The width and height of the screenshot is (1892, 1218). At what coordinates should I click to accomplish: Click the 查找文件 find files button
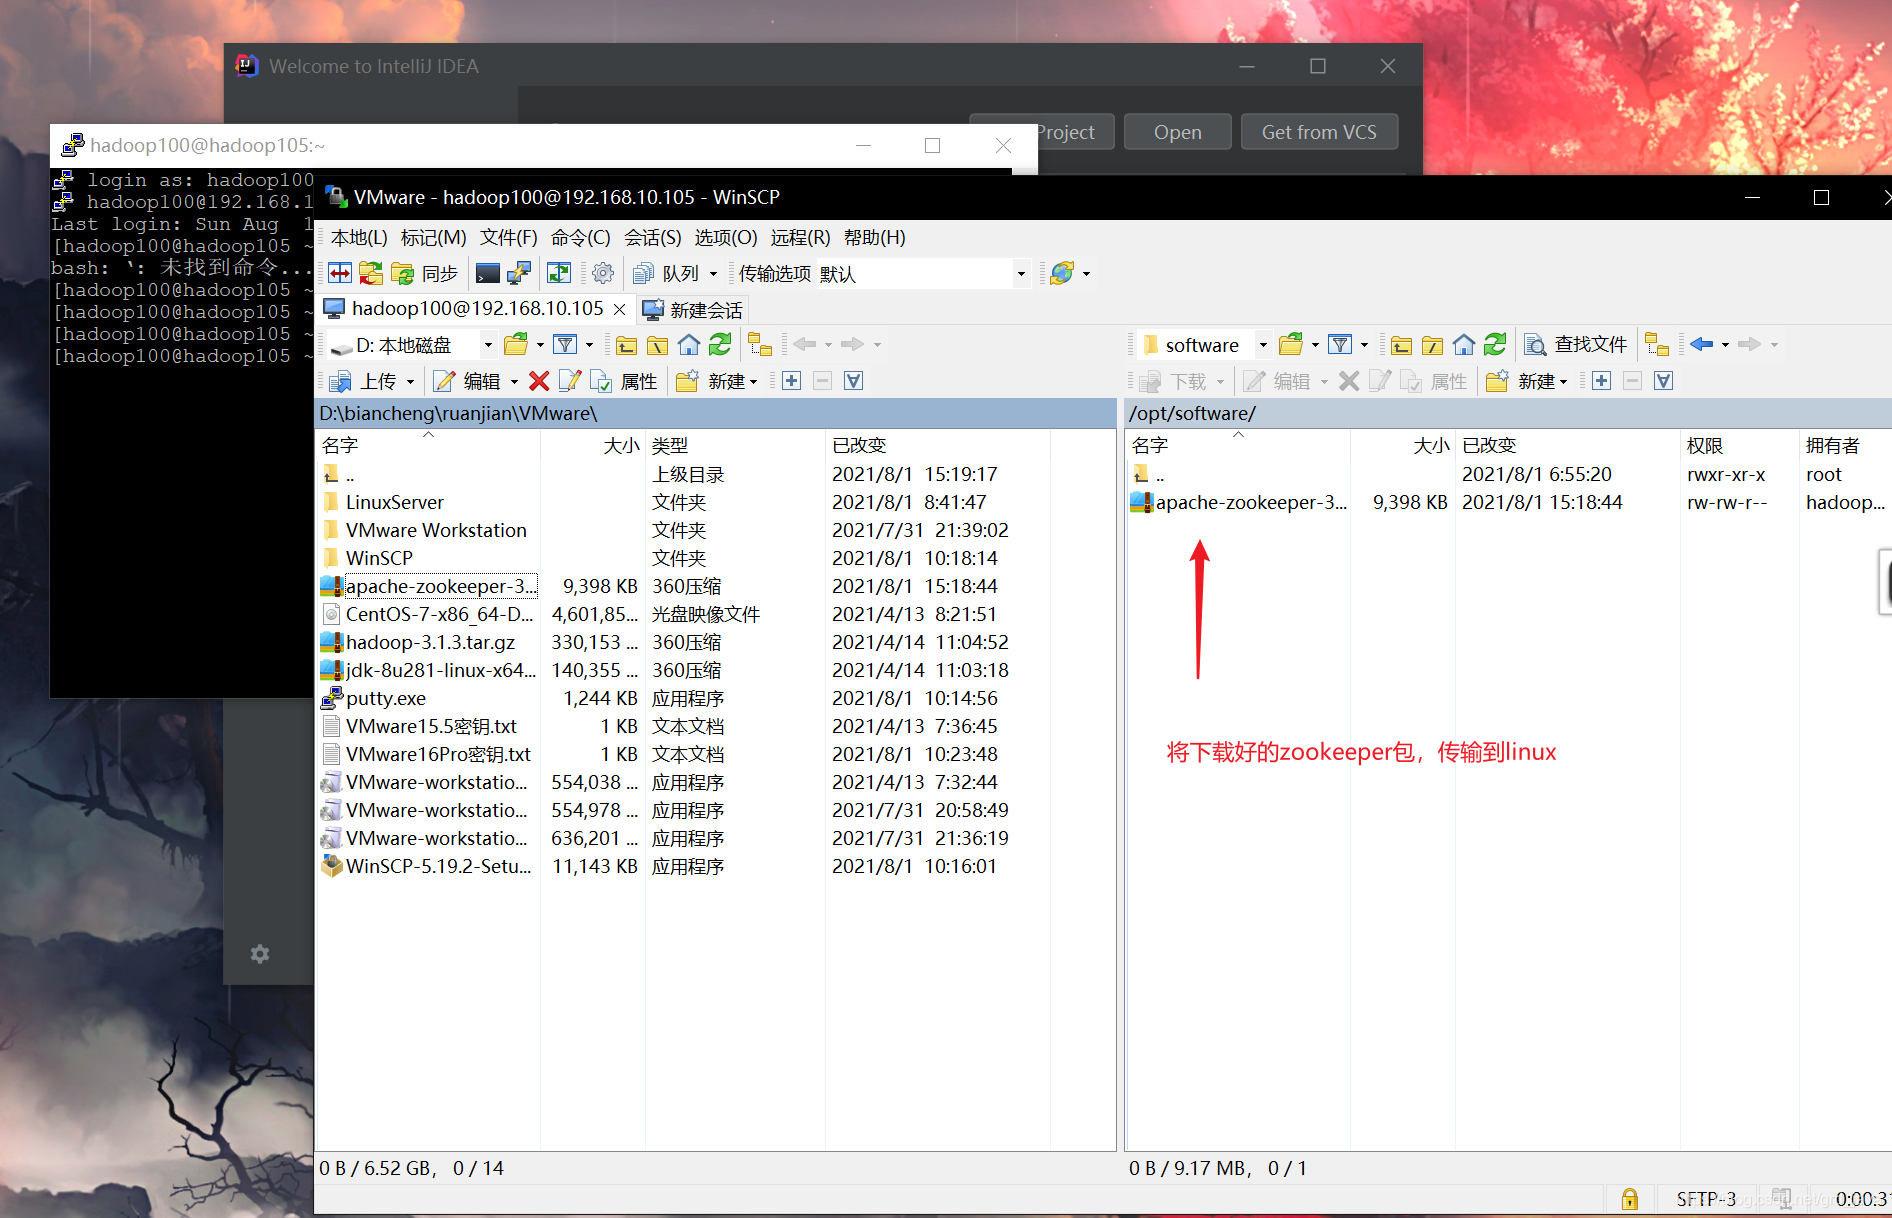[1576, 345]
